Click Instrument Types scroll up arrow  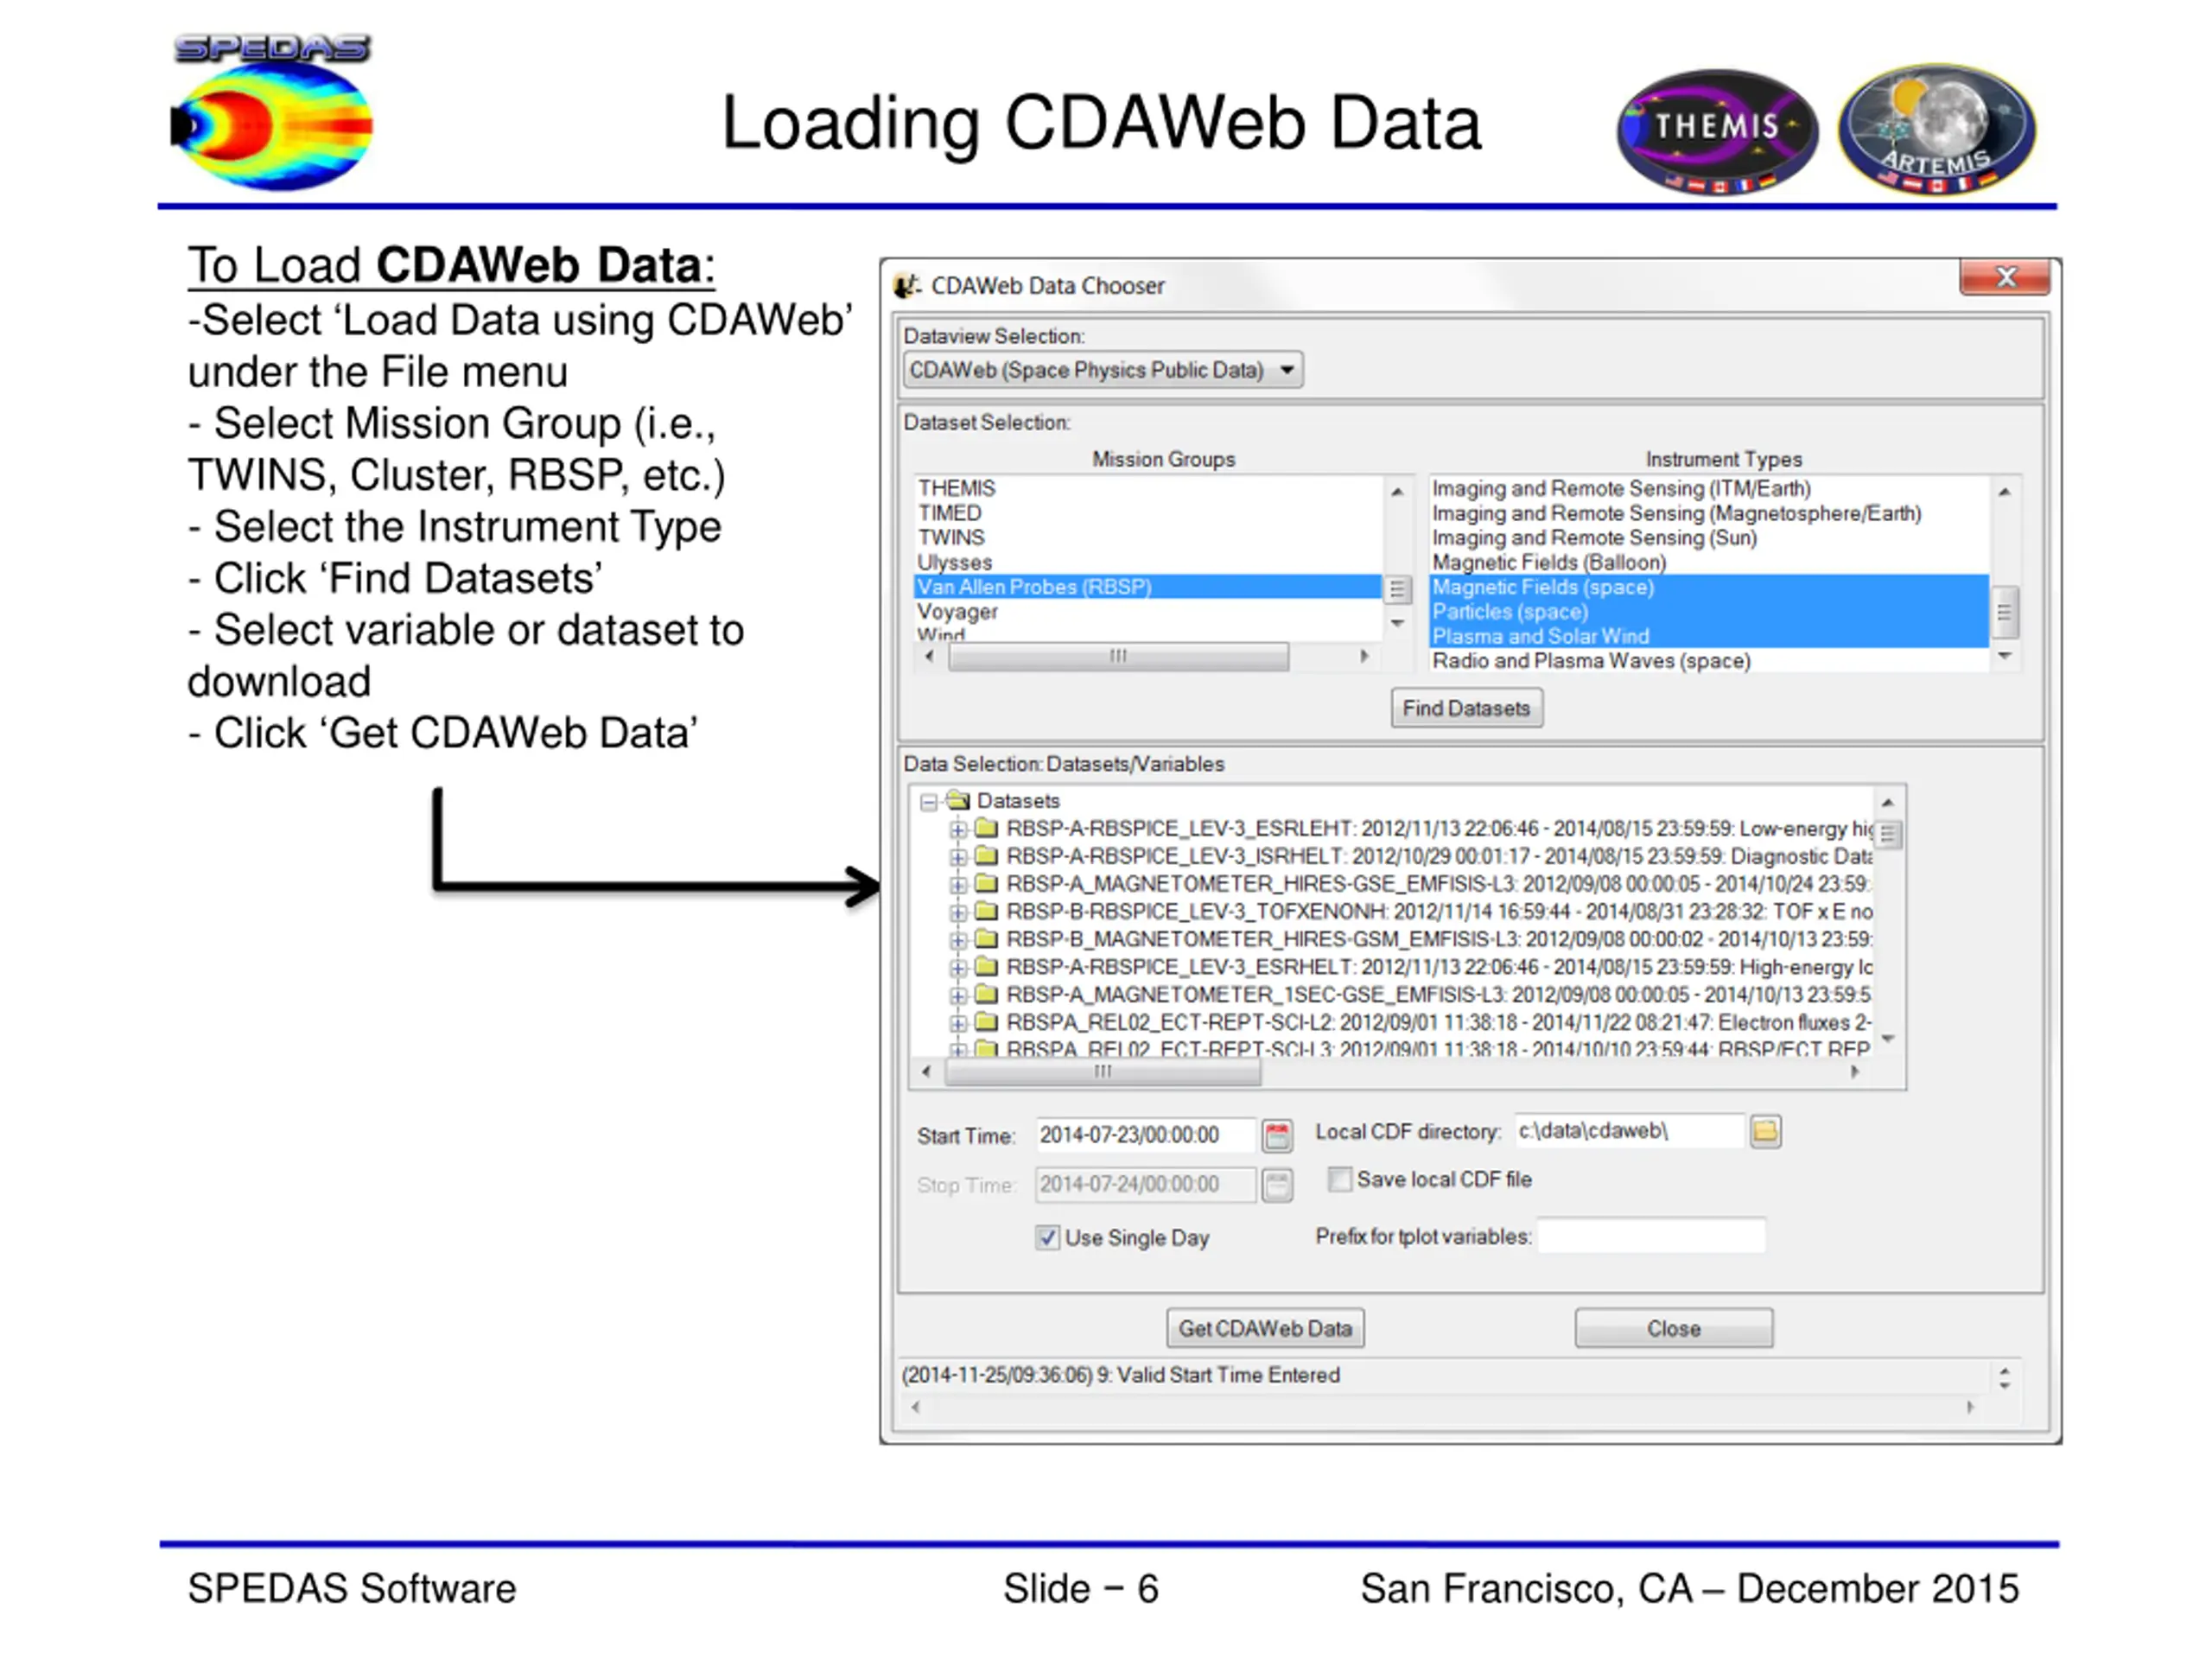pos(2004,491)
